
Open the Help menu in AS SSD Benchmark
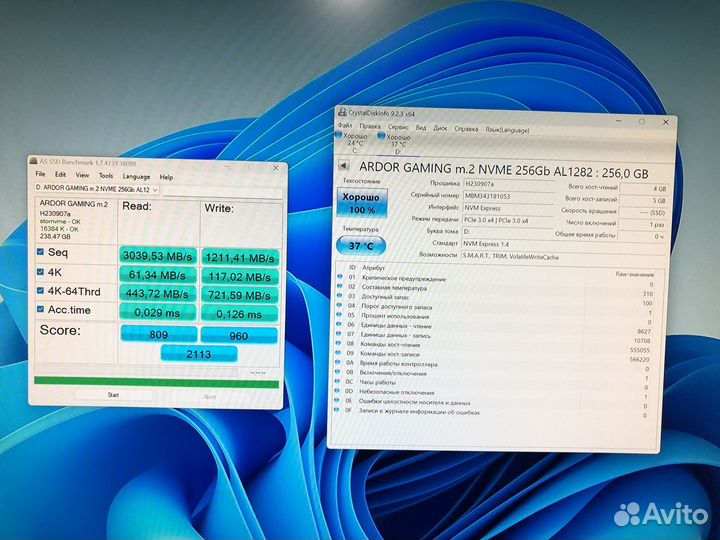(x=166, y=177)
